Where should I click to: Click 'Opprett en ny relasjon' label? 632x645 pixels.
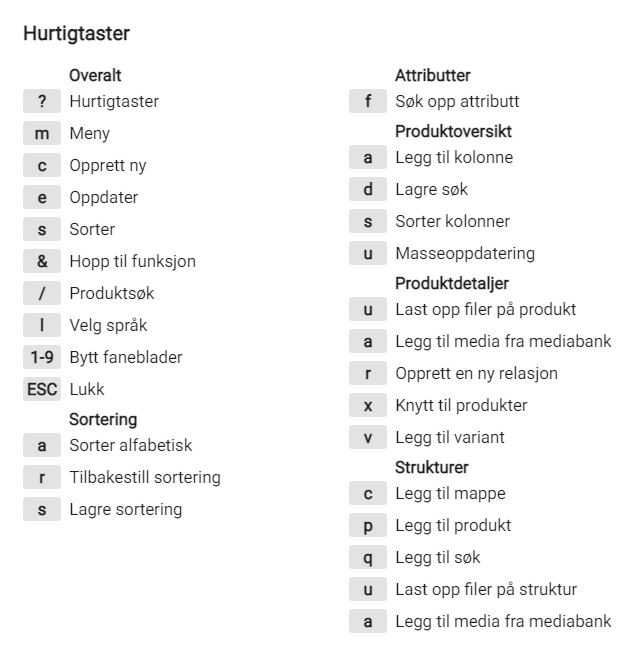point(476,374)
